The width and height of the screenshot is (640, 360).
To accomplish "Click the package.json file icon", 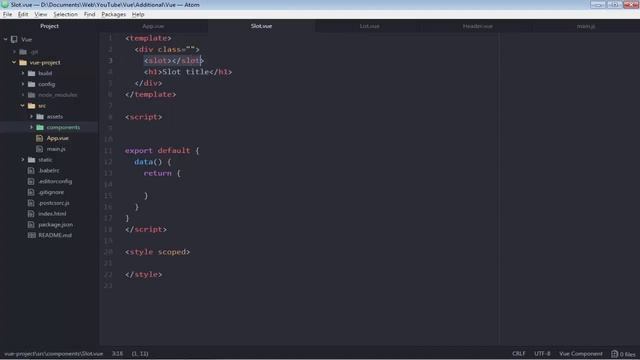I will coord(31,224).
